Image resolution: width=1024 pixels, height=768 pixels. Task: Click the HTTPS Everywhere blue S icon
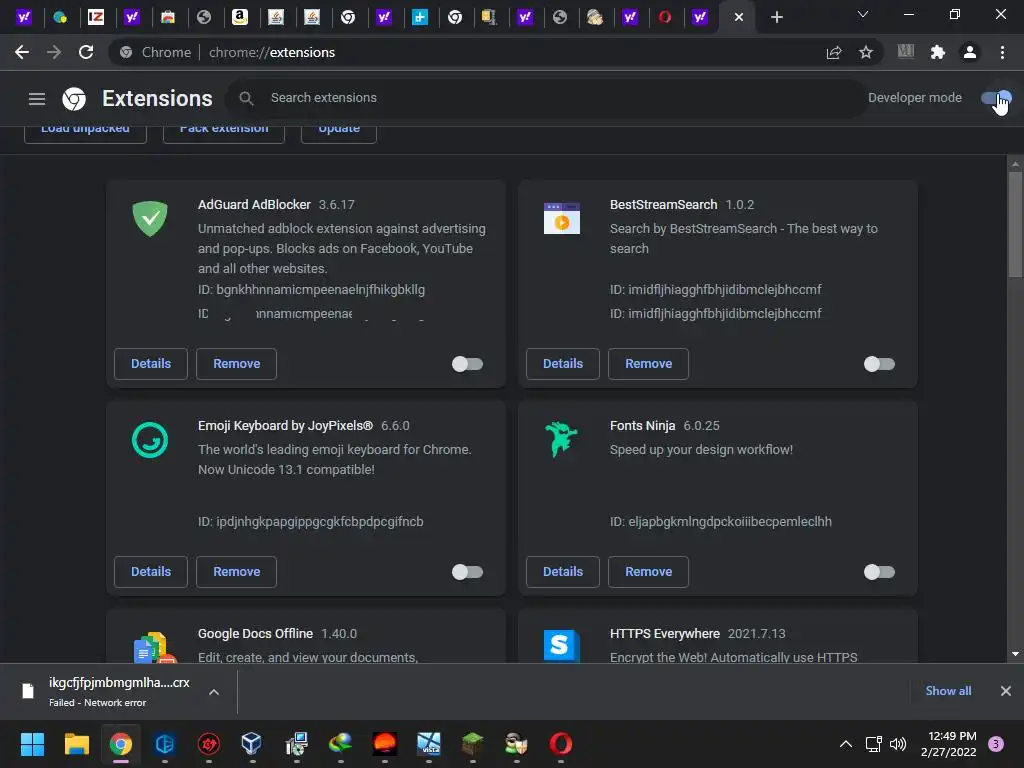[562, 646]
